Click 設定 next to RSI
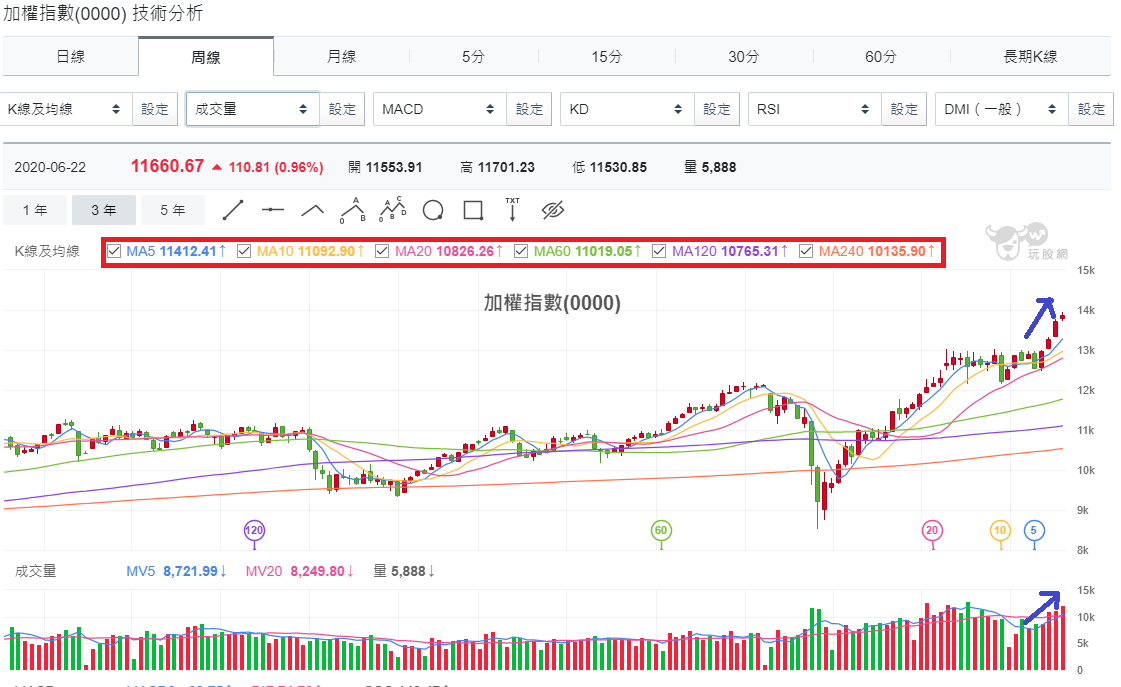The height and width of the screenshot is (687, 1121). tap(904, 109)
